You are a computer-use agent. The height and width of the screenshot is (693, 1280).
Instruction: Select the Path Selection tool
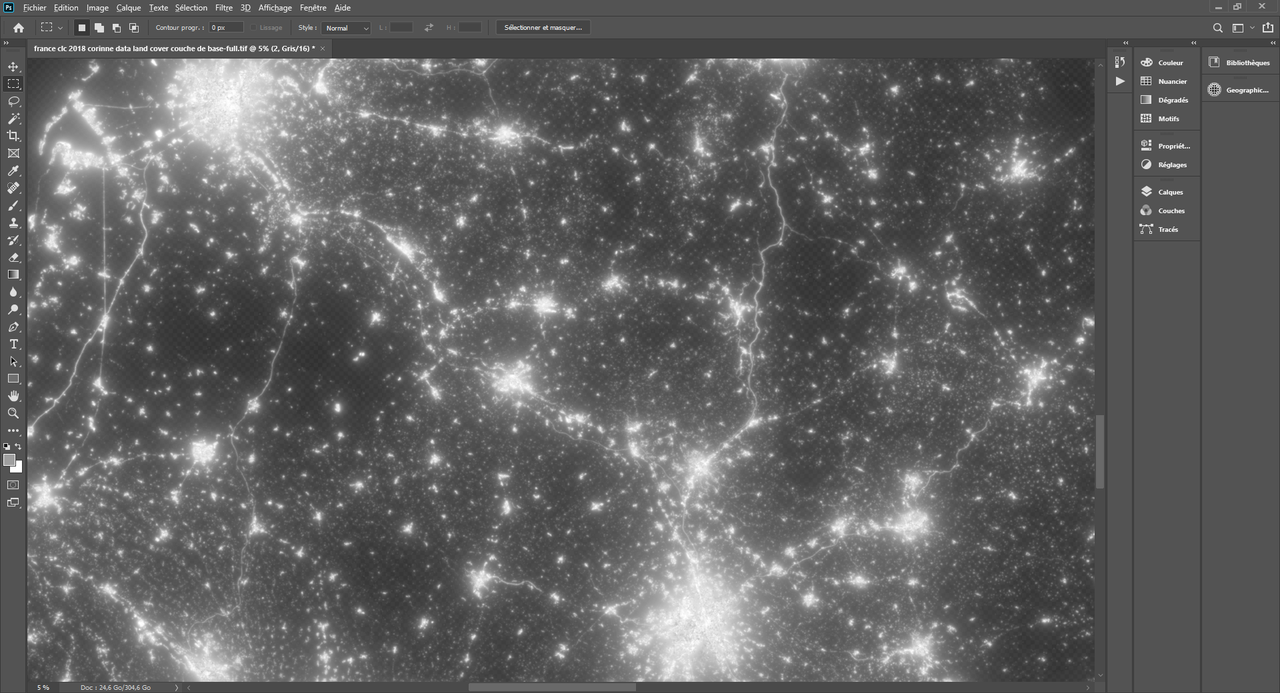point(13,361)
